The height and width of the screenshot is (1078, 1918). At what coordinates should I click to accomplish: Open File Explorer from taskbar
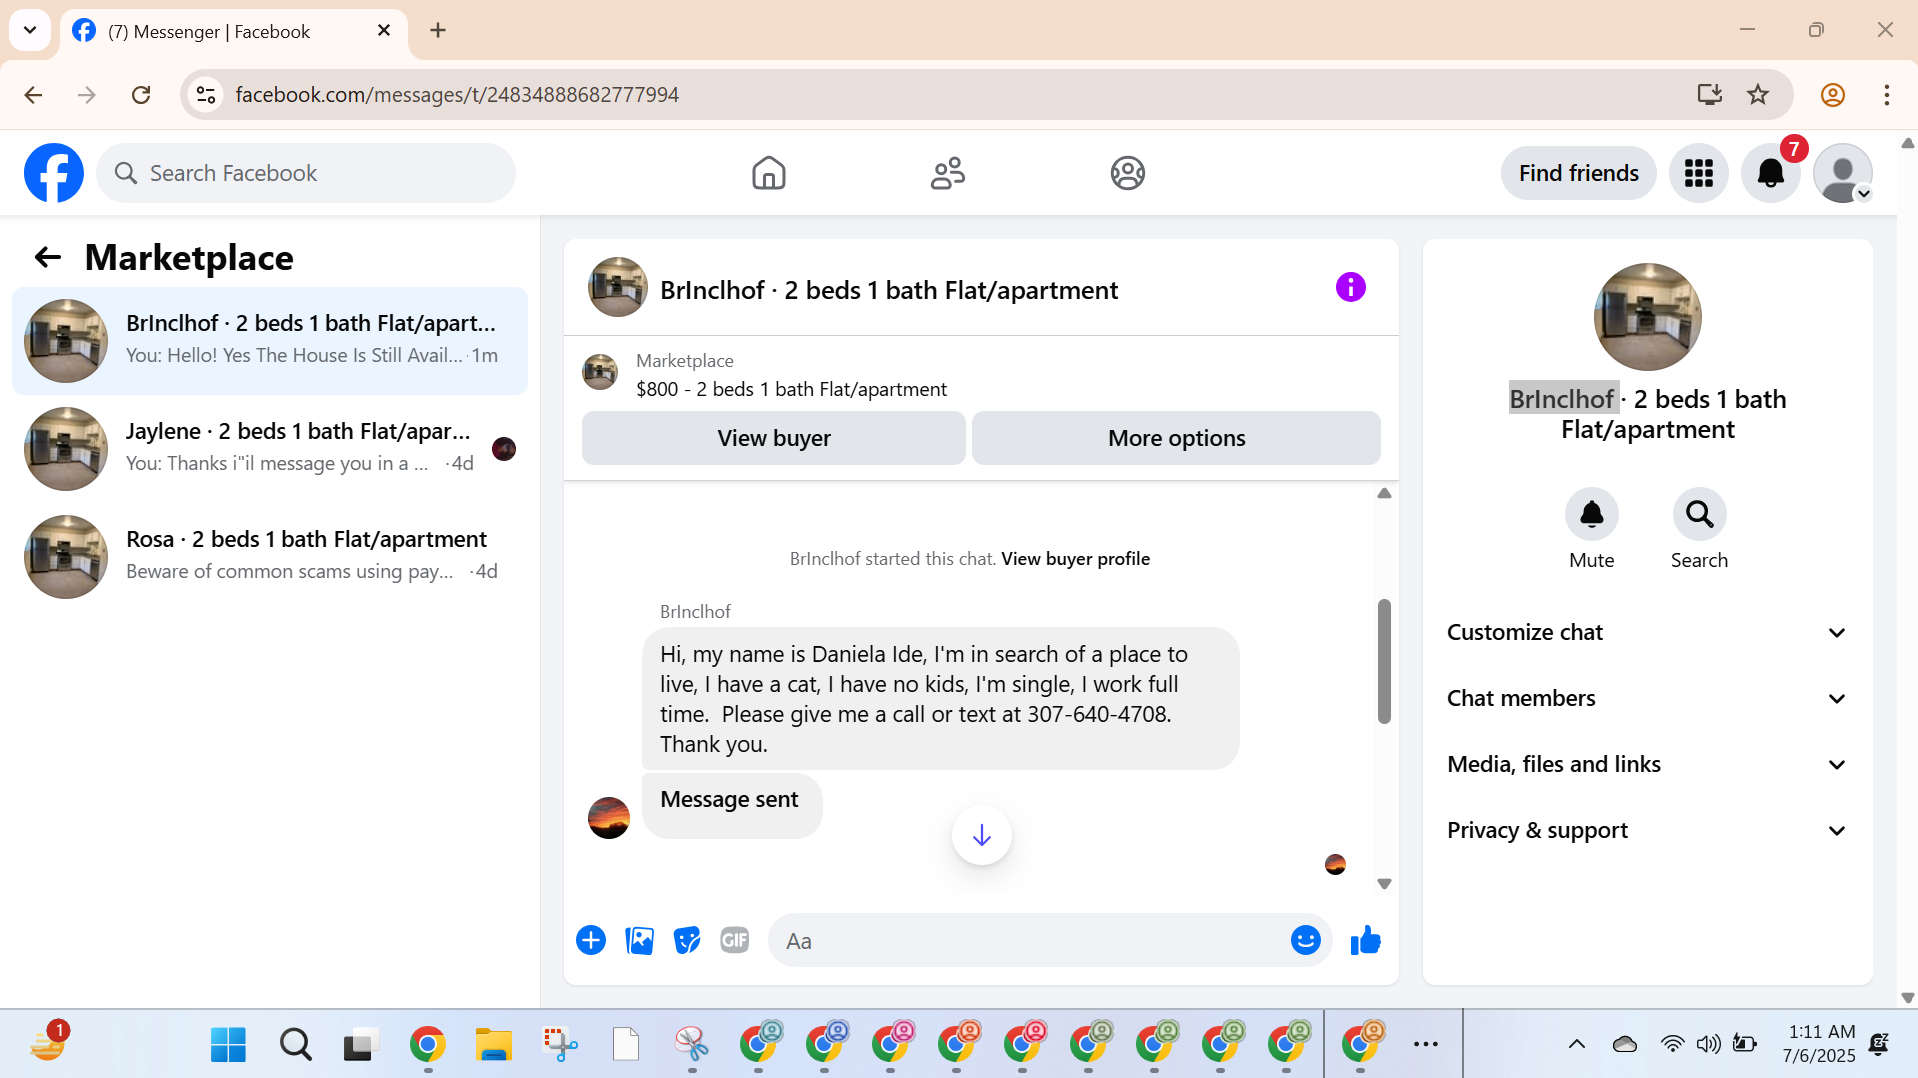[493, 1044]
